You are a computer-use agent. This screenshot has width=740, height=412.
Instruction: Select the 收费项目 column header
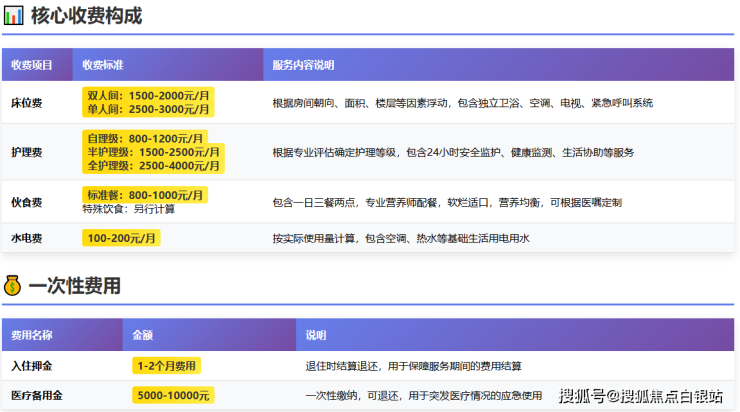(x=32, y=65)
